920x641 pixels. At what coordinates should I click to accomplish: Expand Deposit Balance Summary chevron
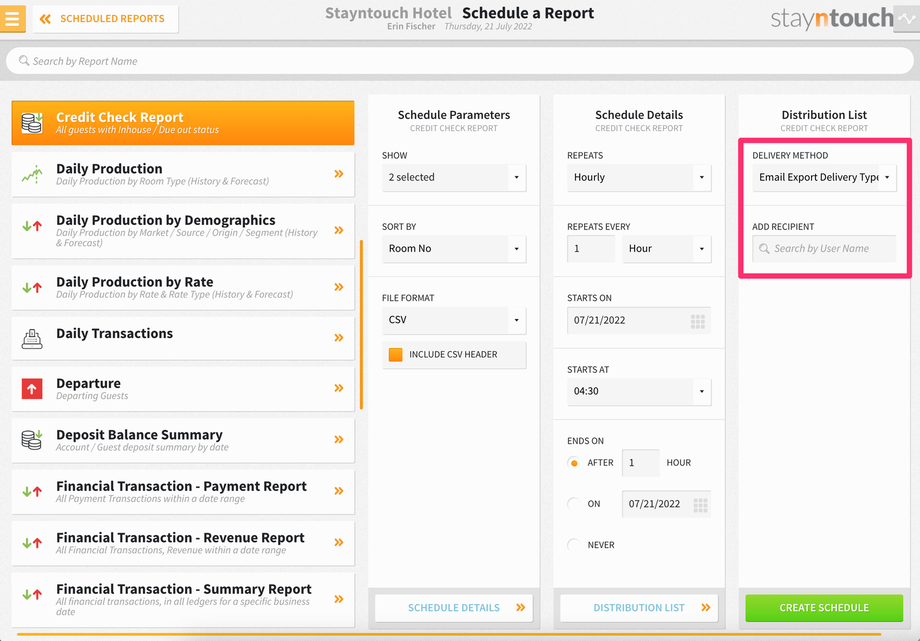[x=339, y=440]
